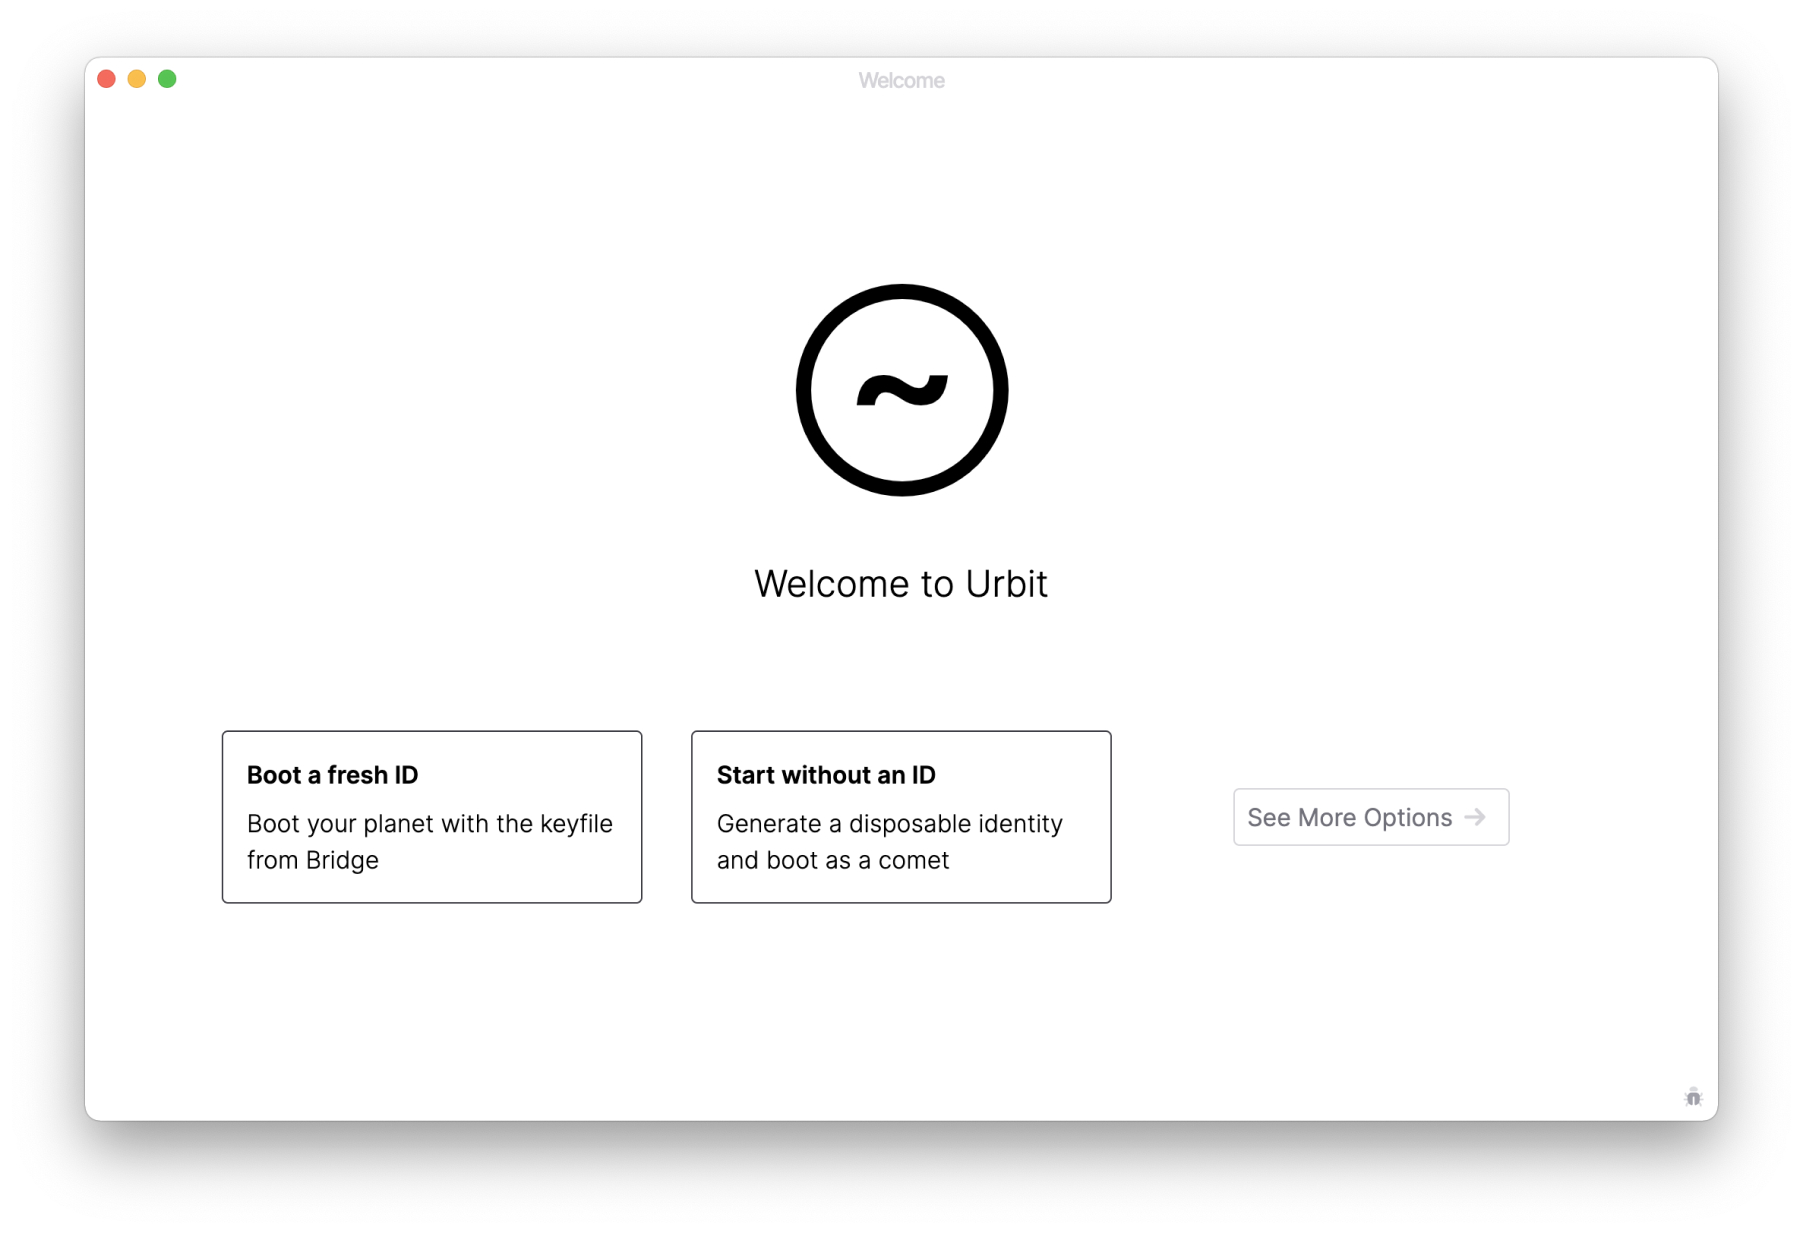Viewport: 1803px width, 1233px height.
Task: Maximize the Welcome window with green button
Action: 167,79
